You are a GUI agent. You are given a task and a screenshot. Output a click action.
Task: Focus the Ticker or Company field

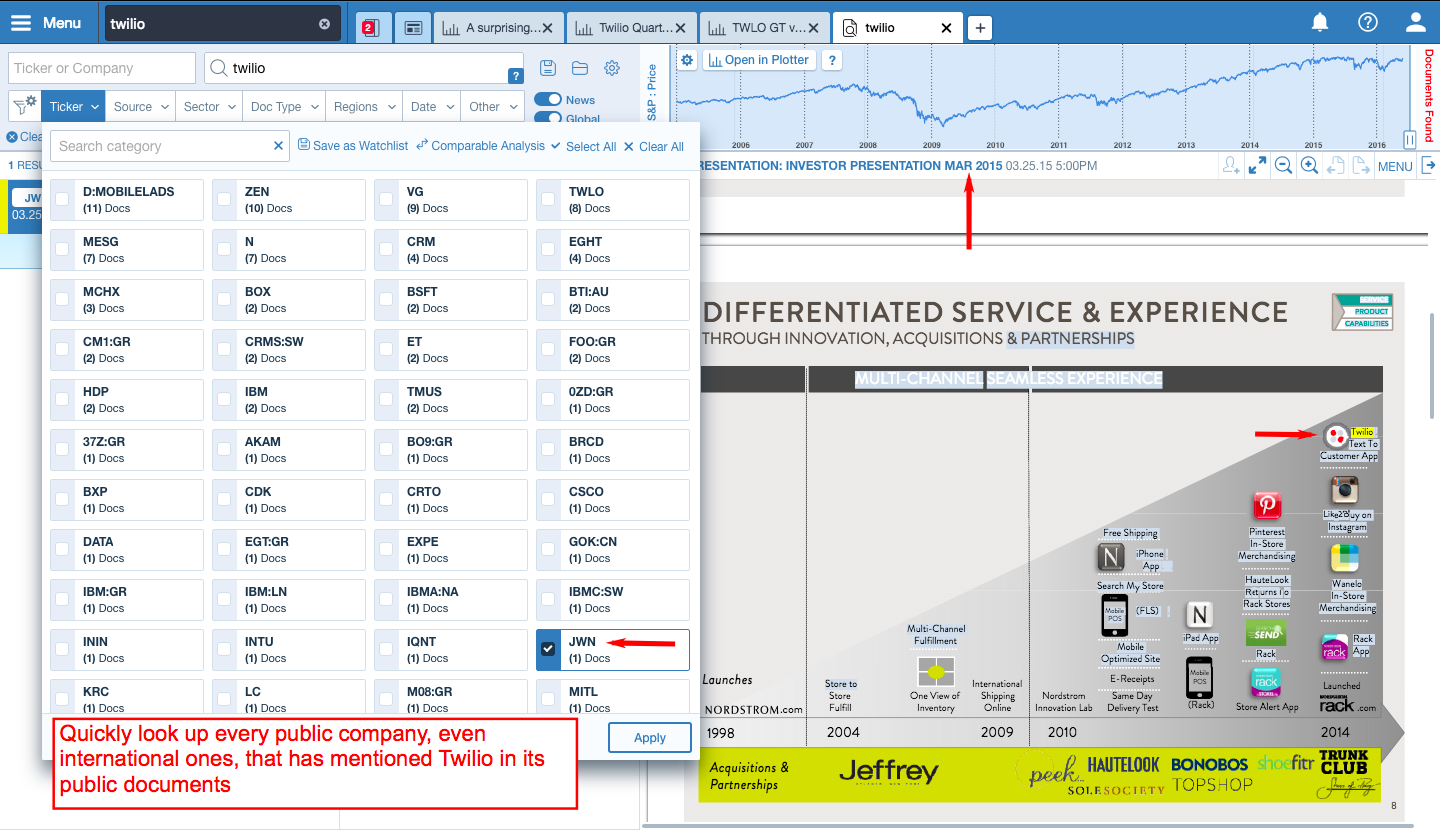(x=102, y=68)
